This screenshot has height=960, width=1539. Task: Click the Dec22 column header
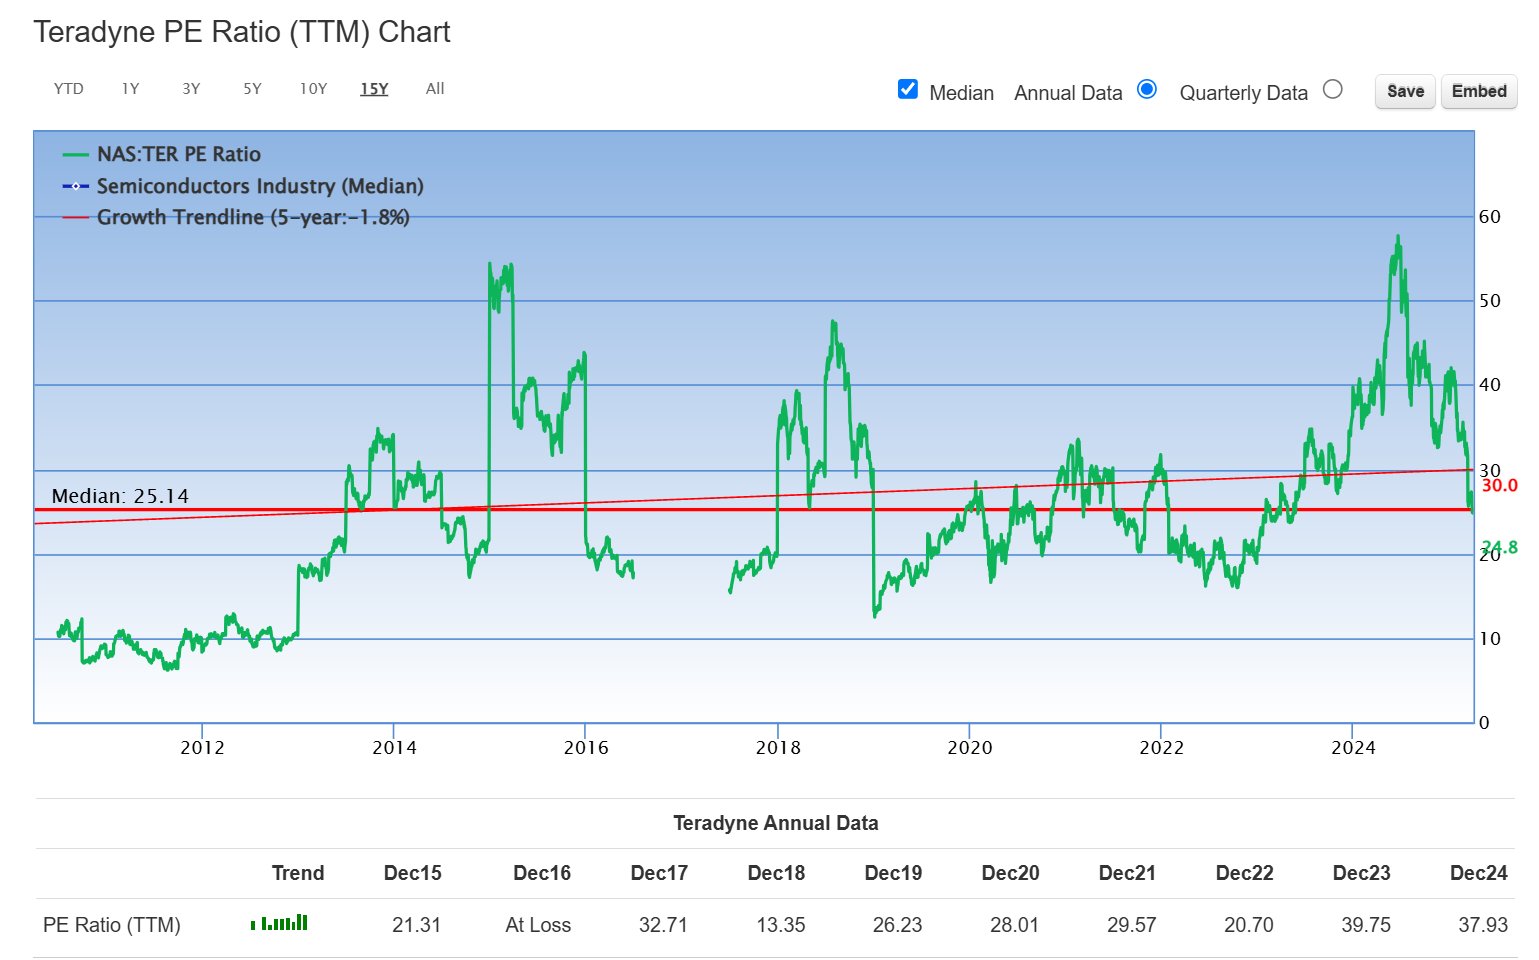[1244, 873]
